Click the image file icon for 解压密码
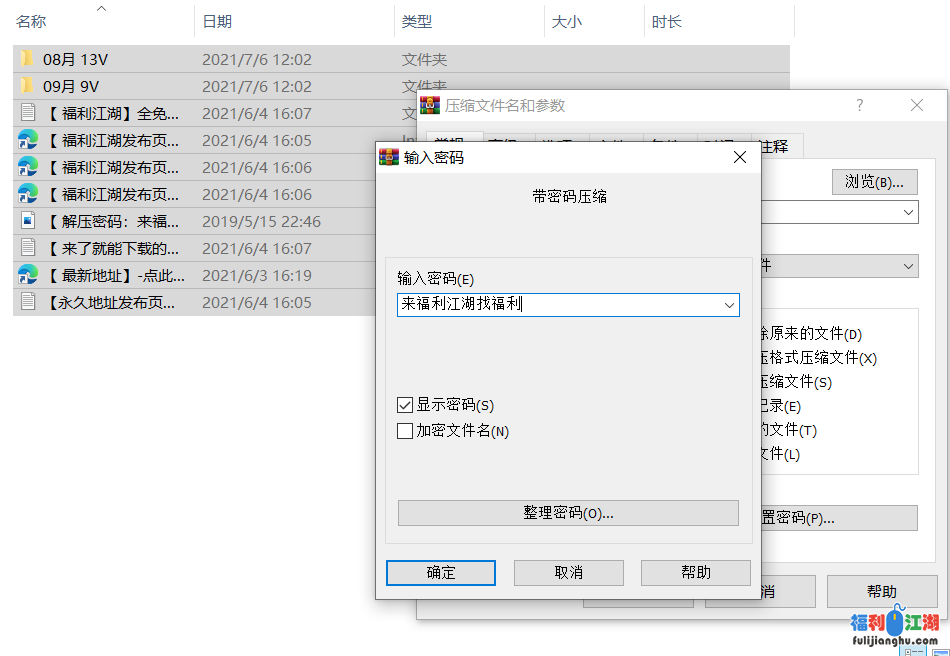The image size is (950, 656). (27, 221)
